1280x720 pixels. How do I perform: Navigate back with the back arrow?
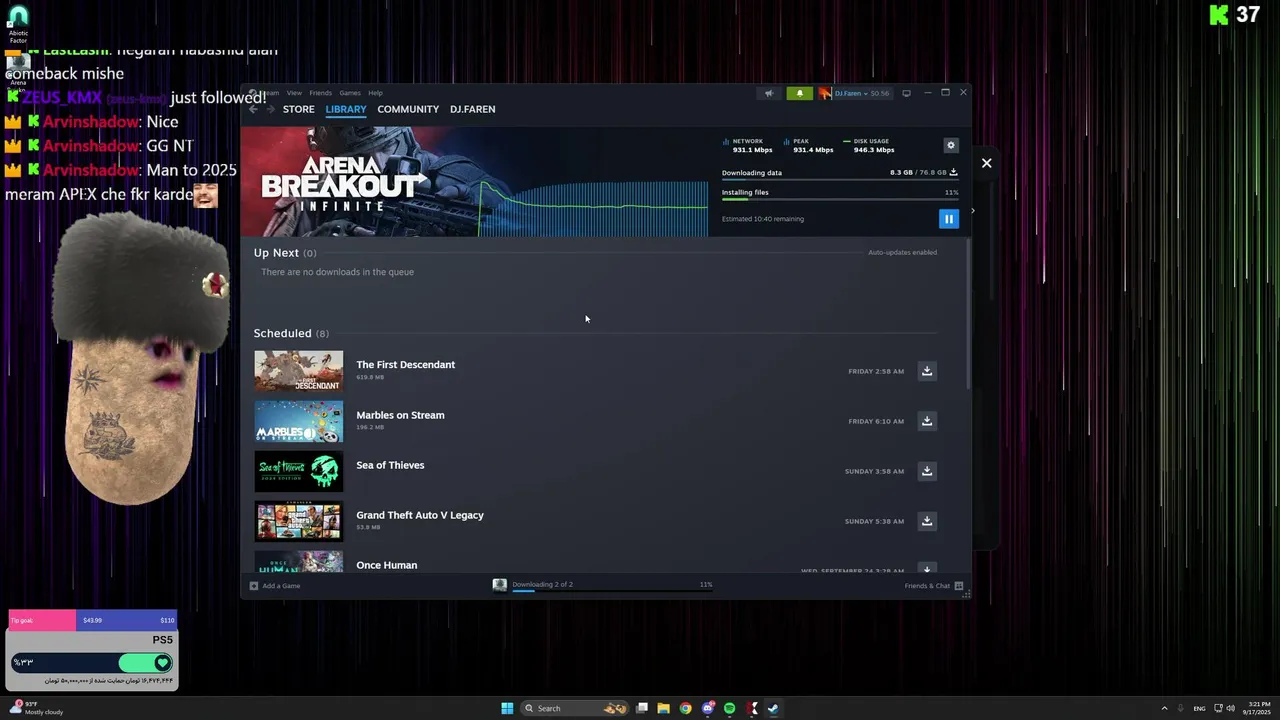(x=253, y=109)
